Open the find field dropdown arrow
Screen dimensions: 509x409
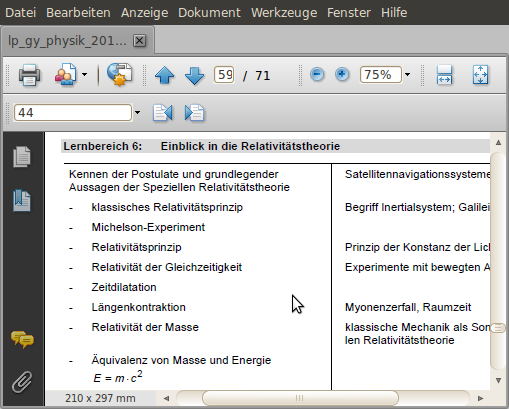coord(137,113)
